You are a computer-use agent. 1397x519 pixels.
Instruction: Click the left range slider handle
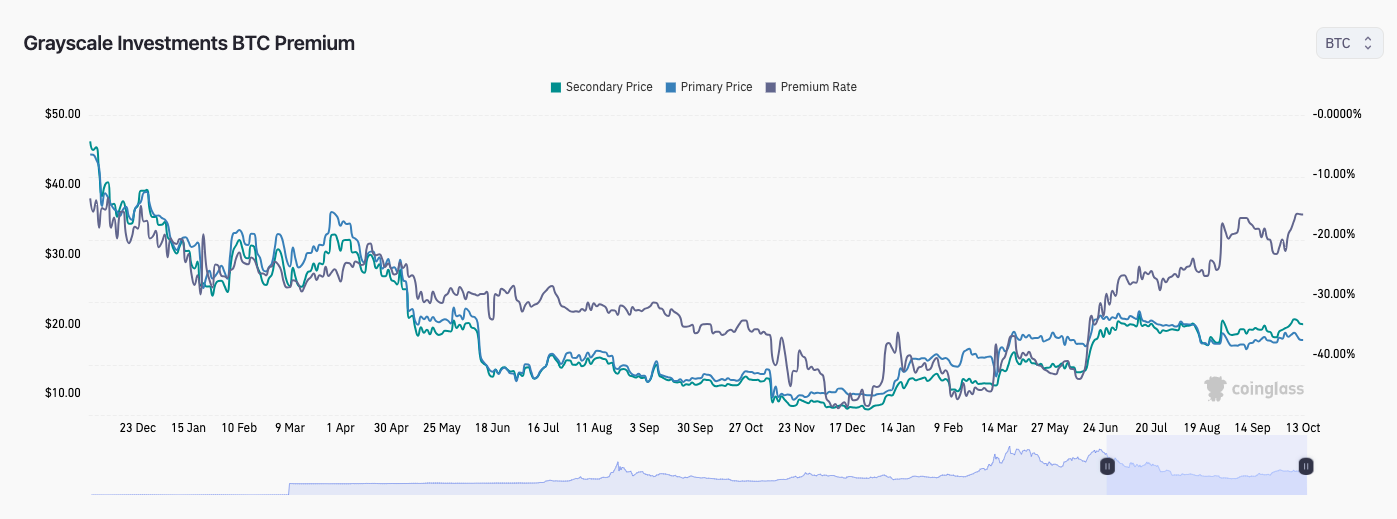pyautogui.click(x=1107, y=466)
